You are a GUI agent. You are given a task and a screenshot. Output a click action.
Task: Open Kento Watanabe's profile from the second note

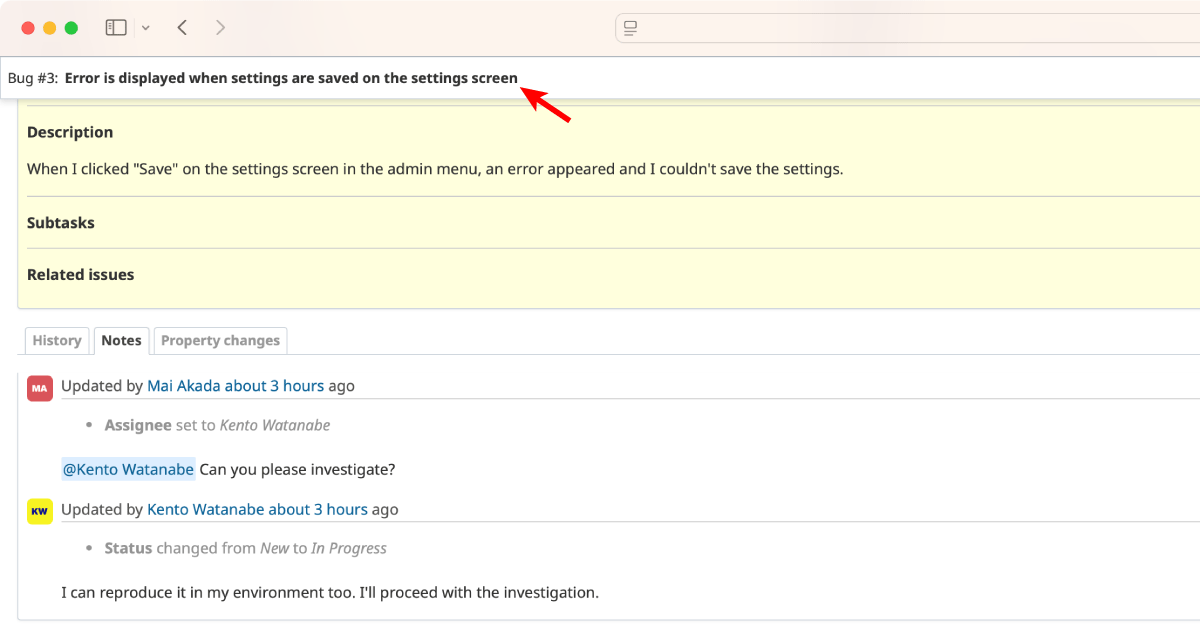(205, 510)
